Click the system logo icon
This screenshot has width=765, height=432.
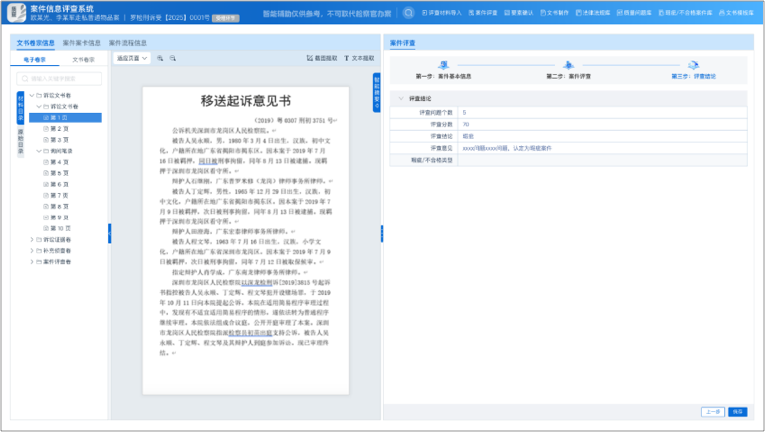click(x=16, y=13)
